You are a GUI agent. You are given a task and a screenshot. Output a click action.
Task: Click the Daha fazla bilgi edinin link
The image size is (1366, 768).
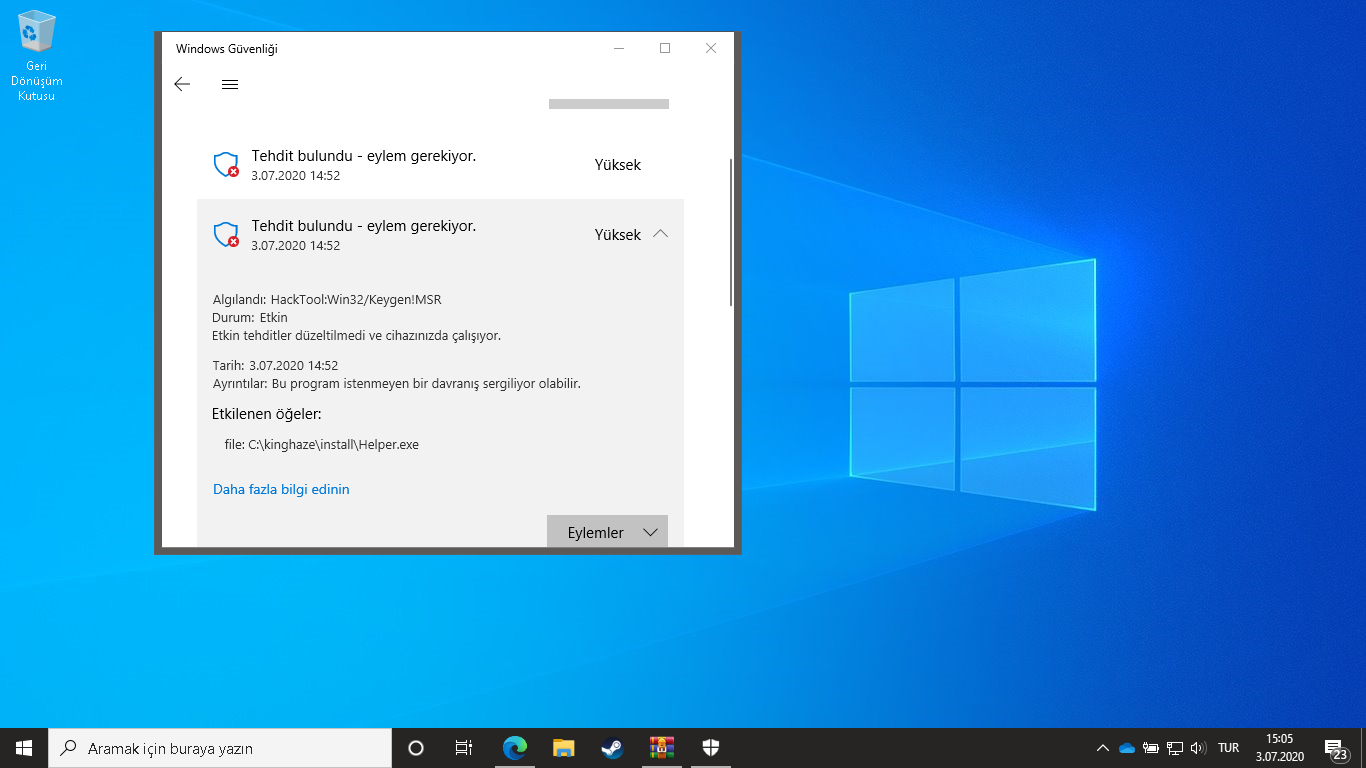[281, 489]
